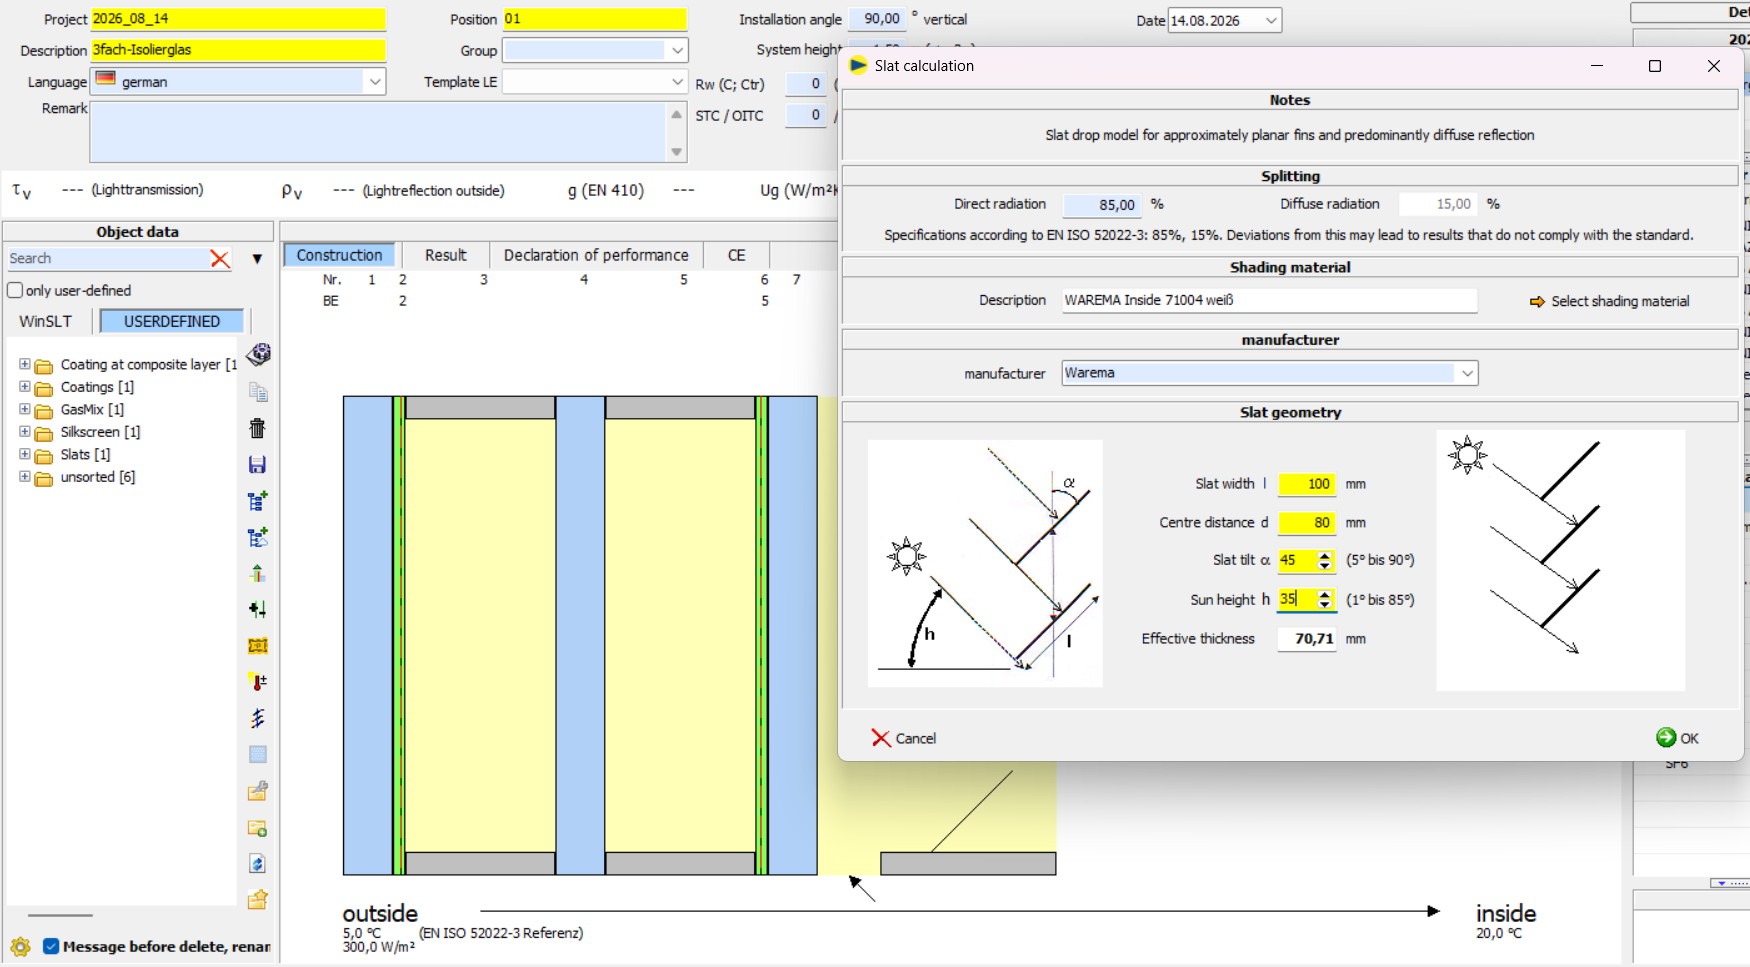Click the thermometer temperature icon

tap(258, 682)
